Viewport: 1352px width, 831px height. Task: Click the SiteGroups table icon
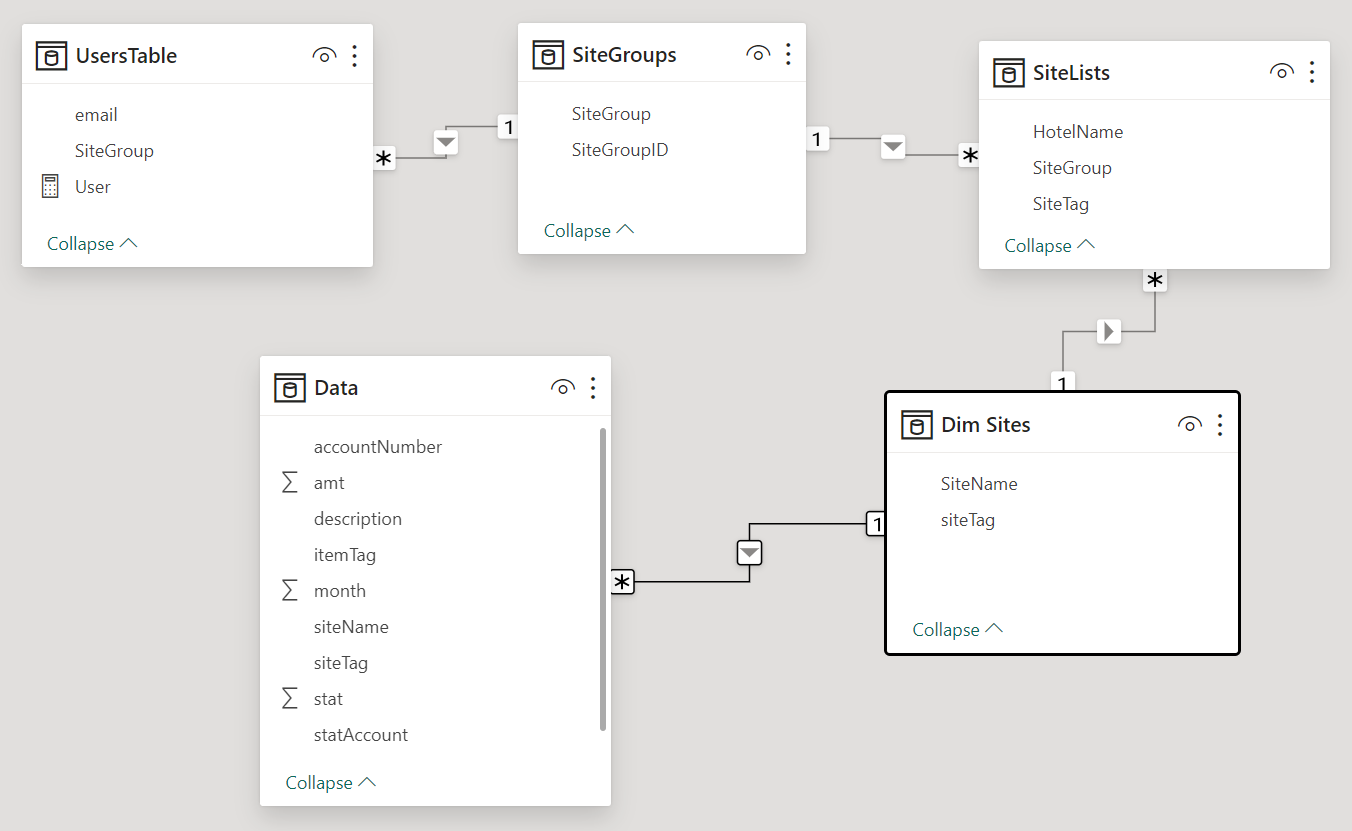click(x=547, y=55)
